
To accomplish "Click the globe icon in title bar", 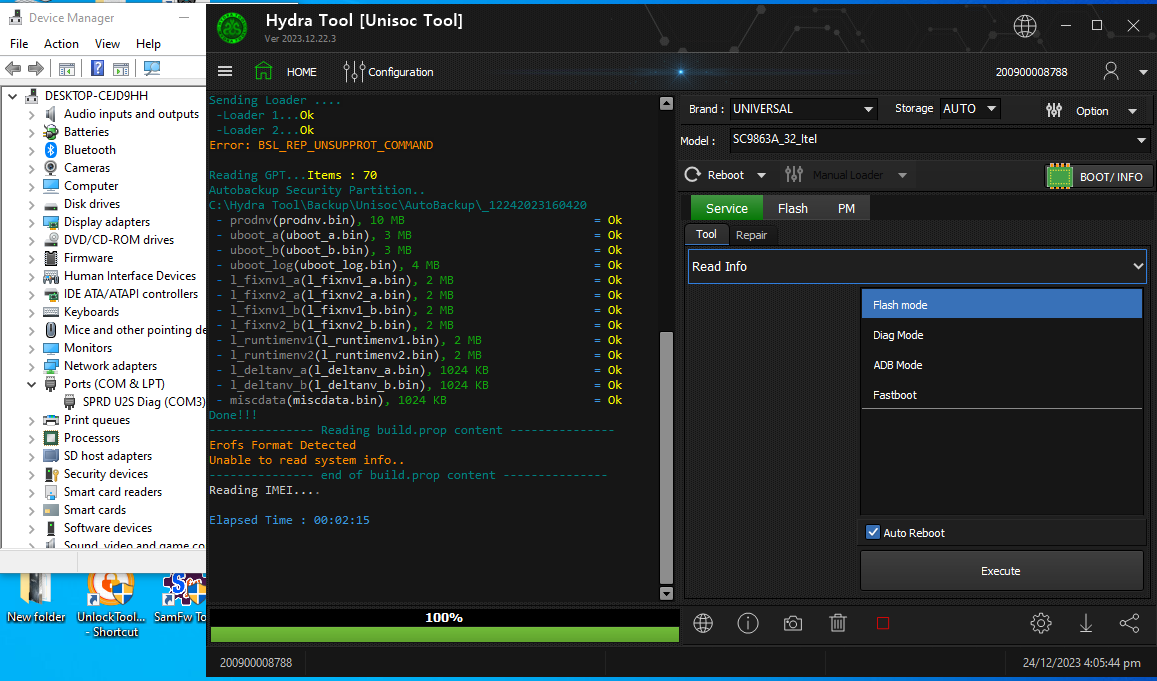I will click(x=1025, y=26).
